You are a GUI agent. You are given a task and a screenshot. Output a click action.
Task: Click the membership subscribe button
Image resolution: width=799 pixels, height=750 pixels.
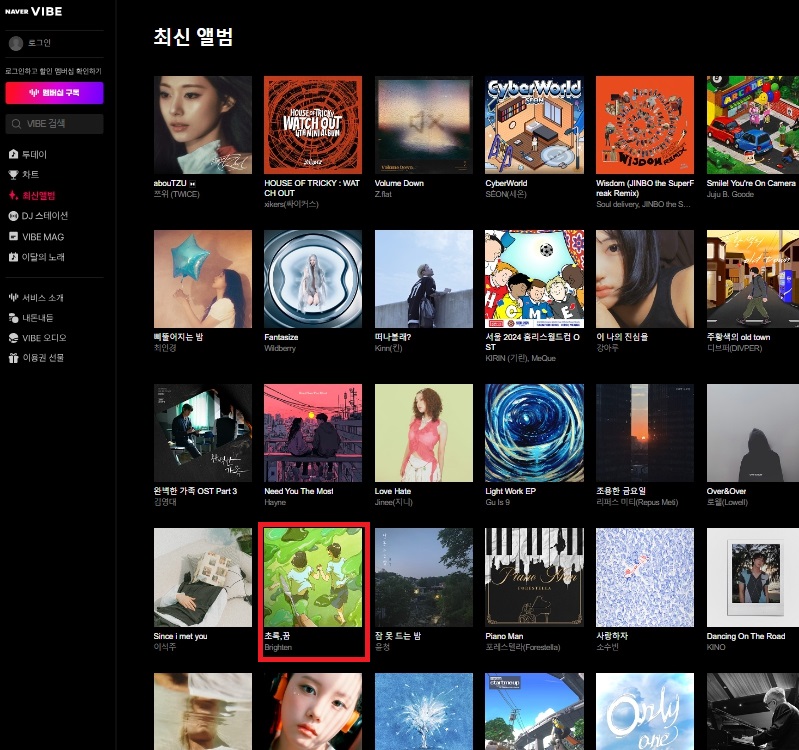point(55,93)
